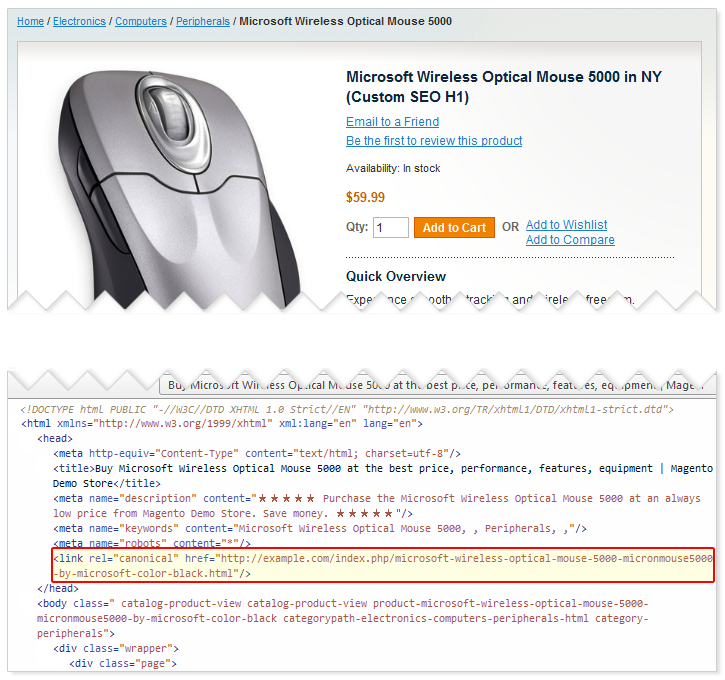The width and height of the screenshot is (725, 680).
Task: Click the Add to Wishlist link
Action: [x=566, y=225]
